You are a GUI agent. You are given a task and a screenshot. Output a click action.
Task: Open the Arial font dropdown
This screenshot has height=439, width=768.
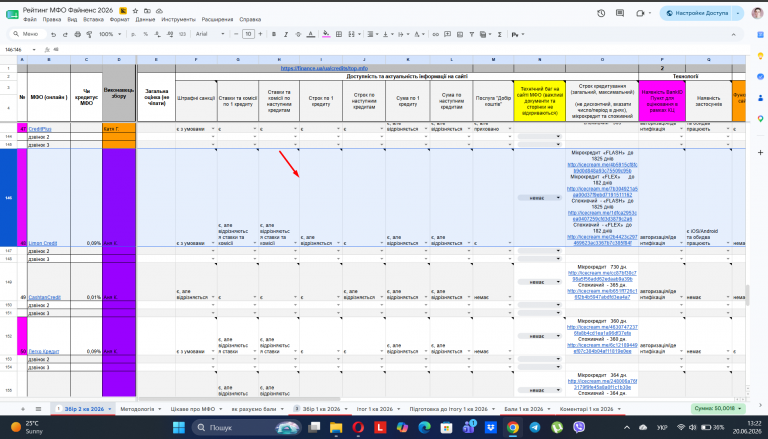tap(210, 34)
